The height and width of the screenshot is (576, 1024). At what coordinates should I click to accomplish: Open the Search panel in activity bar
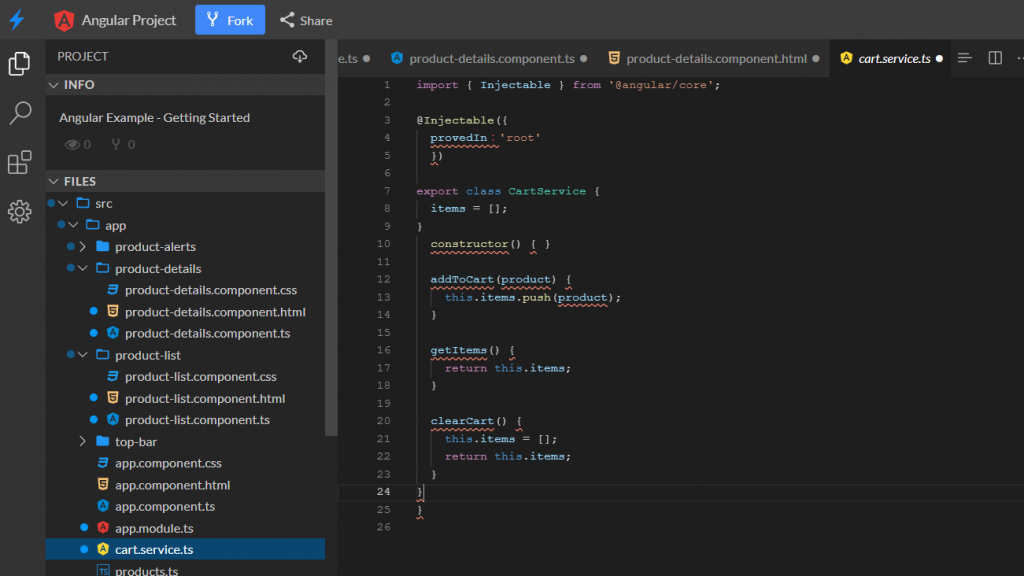(x=19, y=113)
